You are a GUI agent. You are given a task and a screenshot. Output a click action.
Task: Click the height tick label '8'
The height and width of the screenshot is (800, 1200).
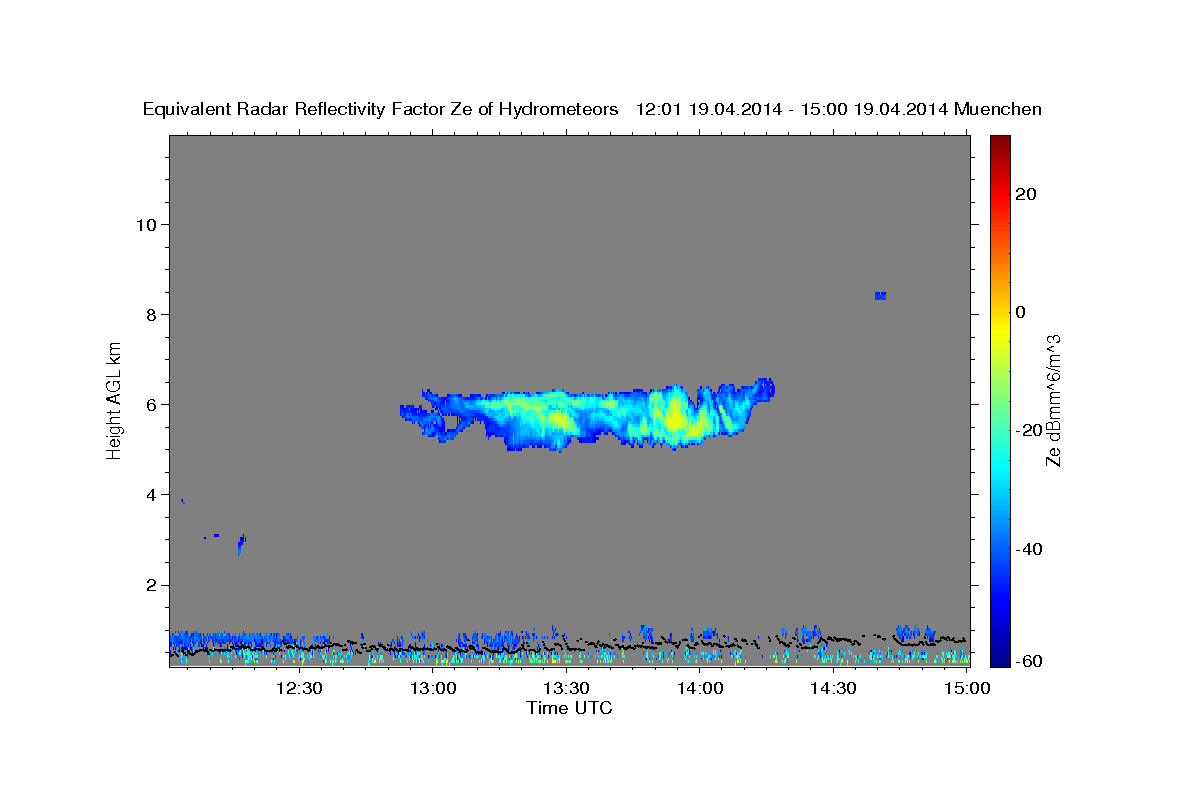[151, 314]
